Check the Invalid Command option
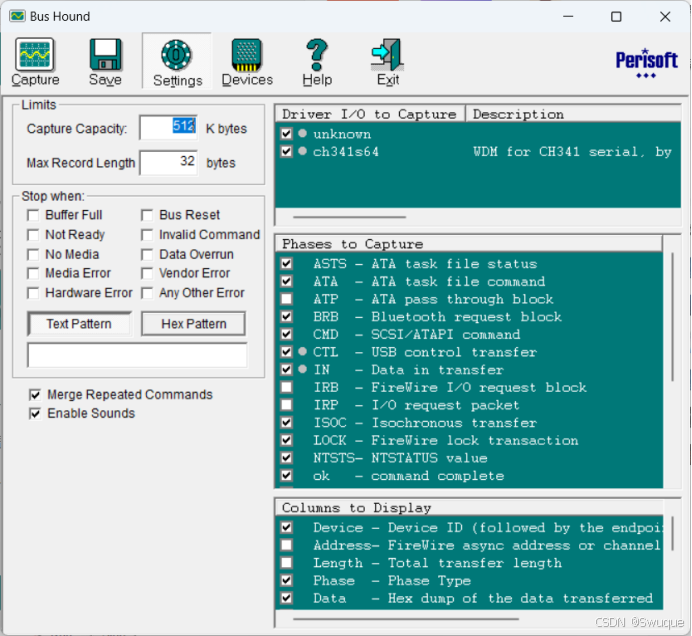The width and height of the screenshot is (692, 636). tap(147, 235)
